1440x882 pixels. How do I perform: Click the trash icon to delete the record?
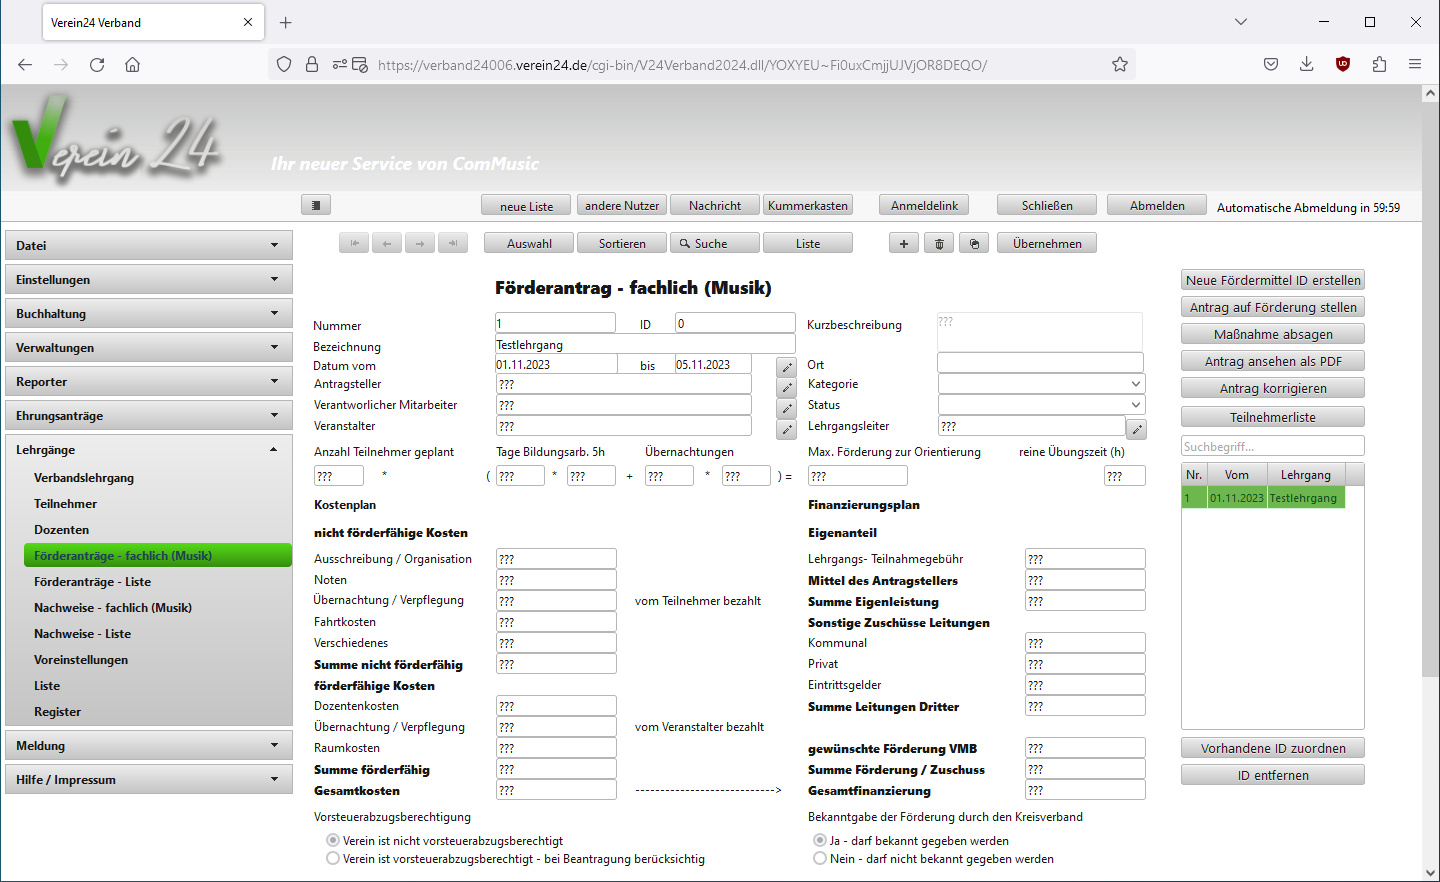pyautogui.click(x=938, y=243)
